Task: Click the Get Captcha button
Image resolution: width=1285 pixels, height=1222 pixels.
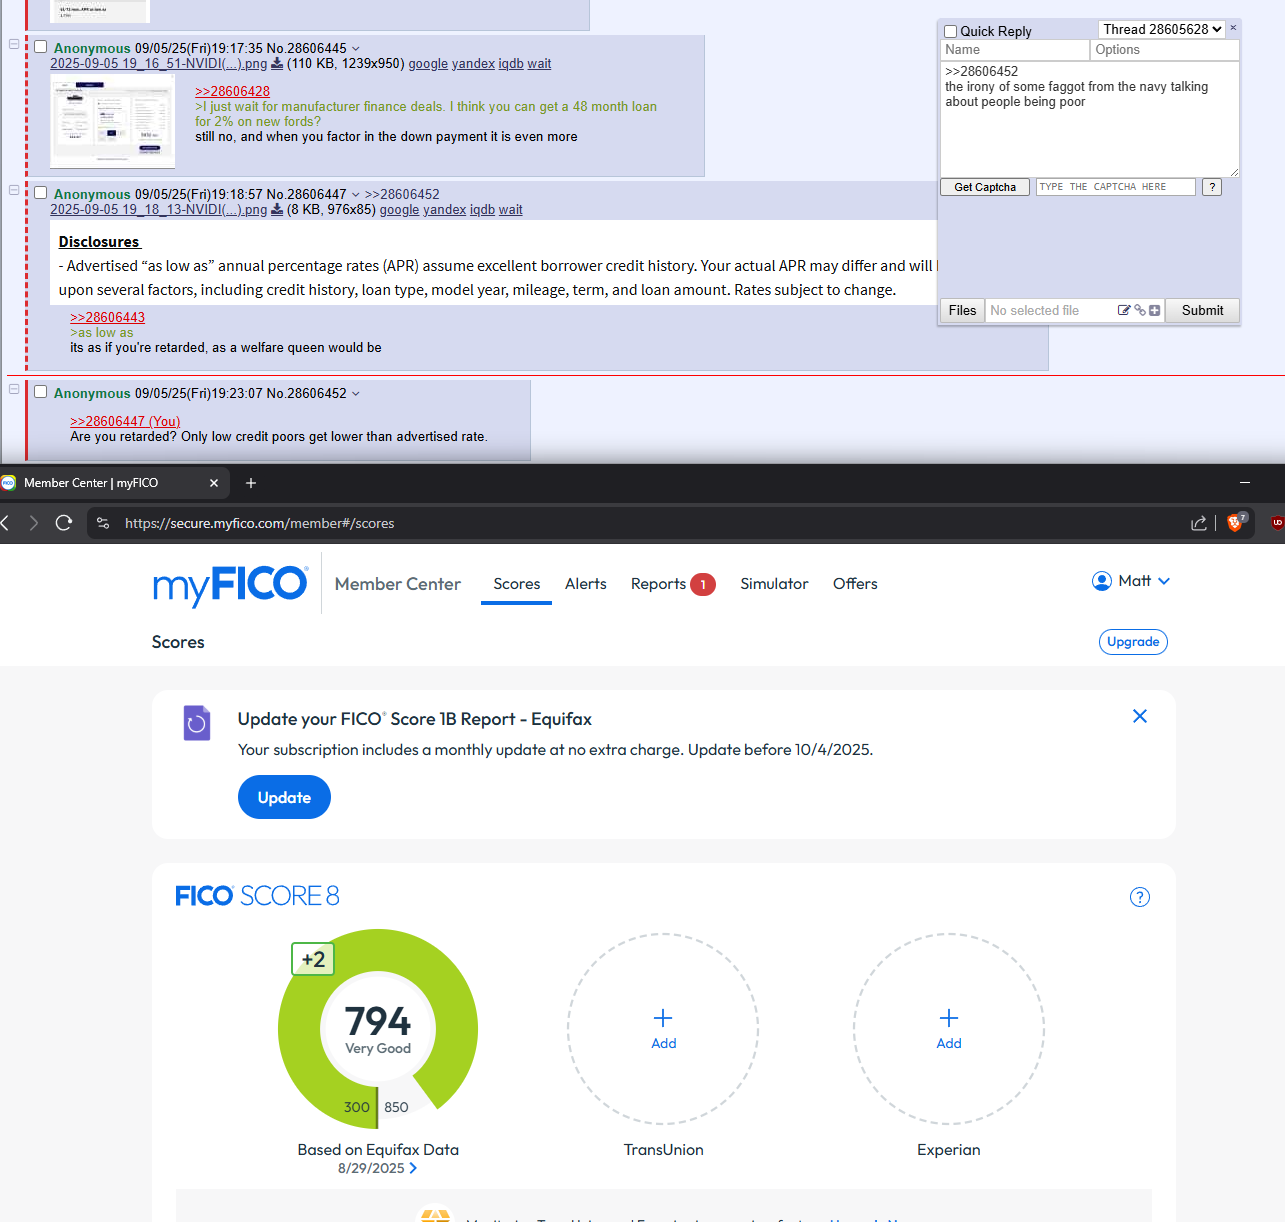Action: (x=985, y=187)
